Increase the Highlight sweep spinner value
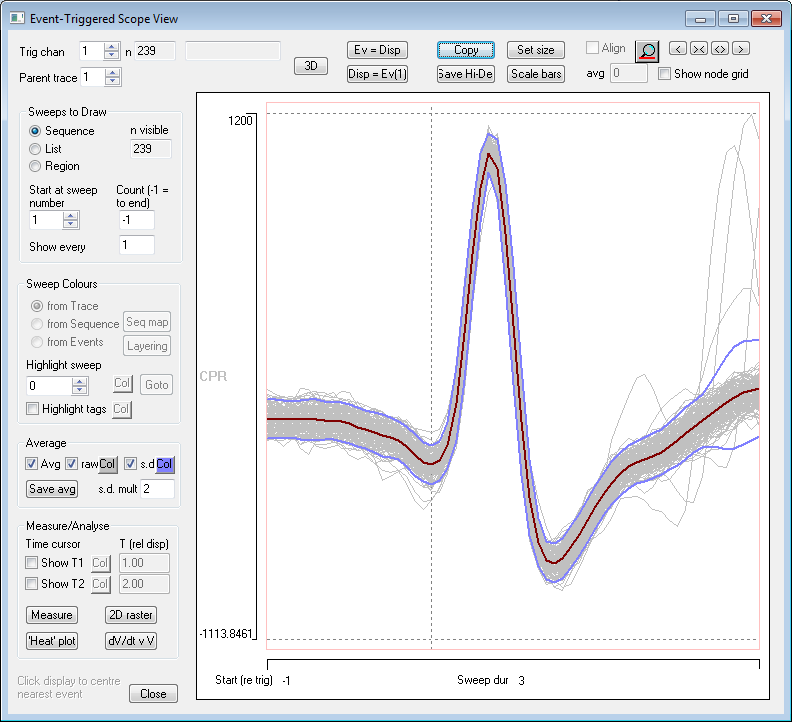792x722 pixels. coord(79,380)
